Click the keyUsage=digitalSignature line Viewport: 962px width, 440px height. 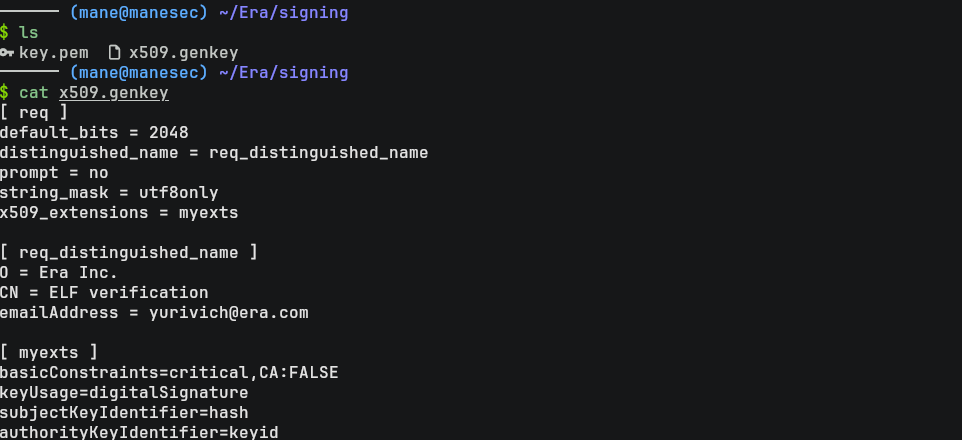[124, 392]
